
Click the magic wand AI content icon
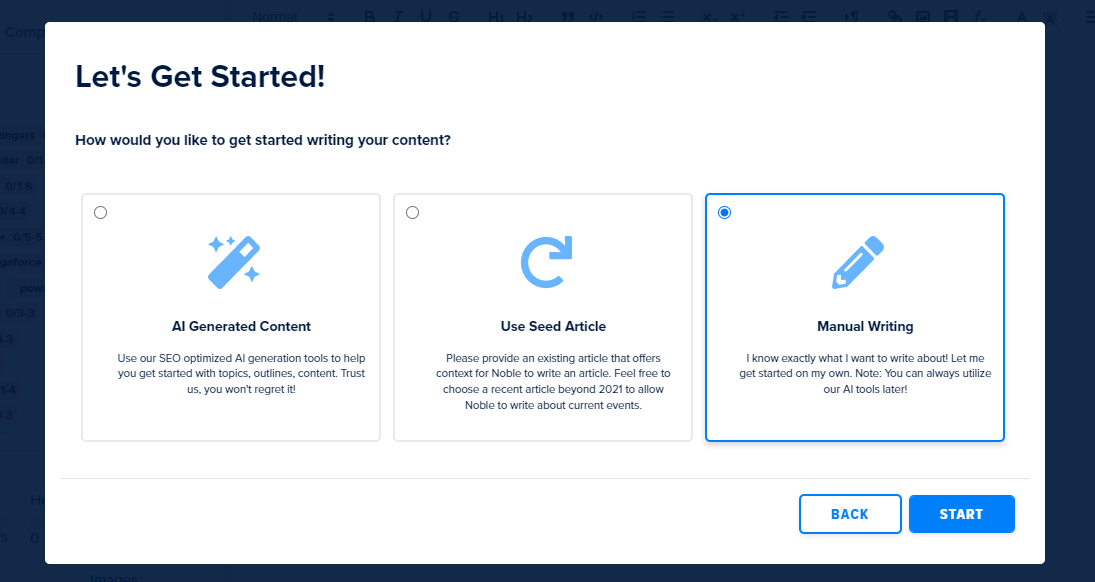(233, 262)
